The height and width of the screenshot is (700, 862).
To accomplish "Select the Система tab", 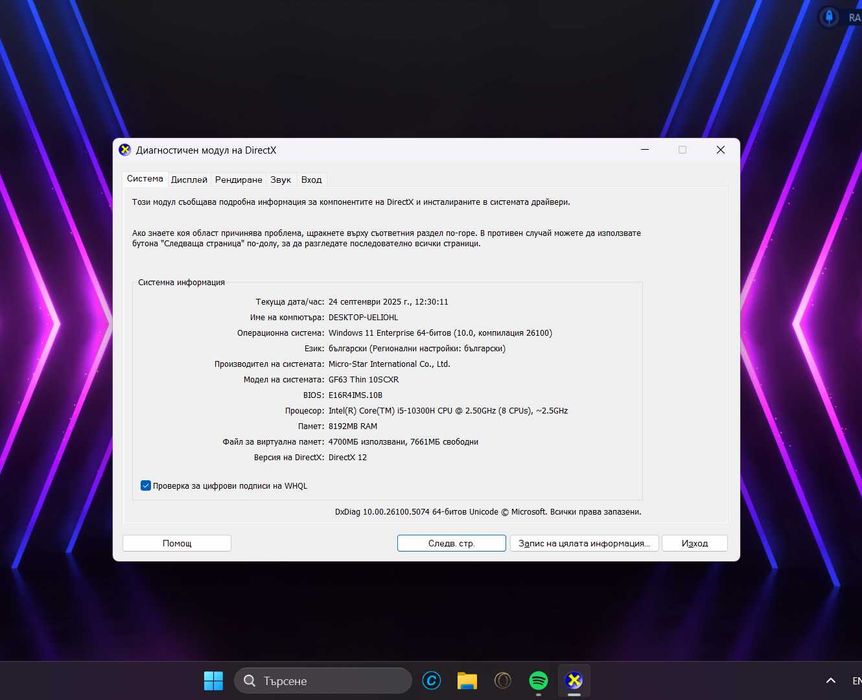I will pyautogui.click(x=145, y=179).
